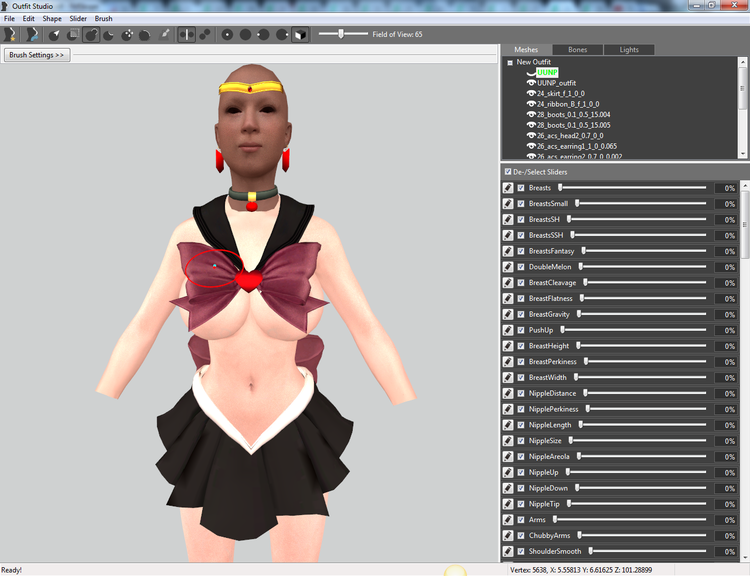Toggle X-Mirror symmetry brush icon

pyautogui.click(x=187, y=34)
